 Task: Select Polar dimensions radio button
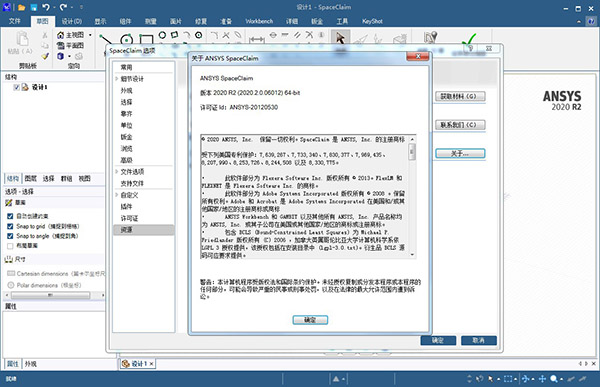11,285
